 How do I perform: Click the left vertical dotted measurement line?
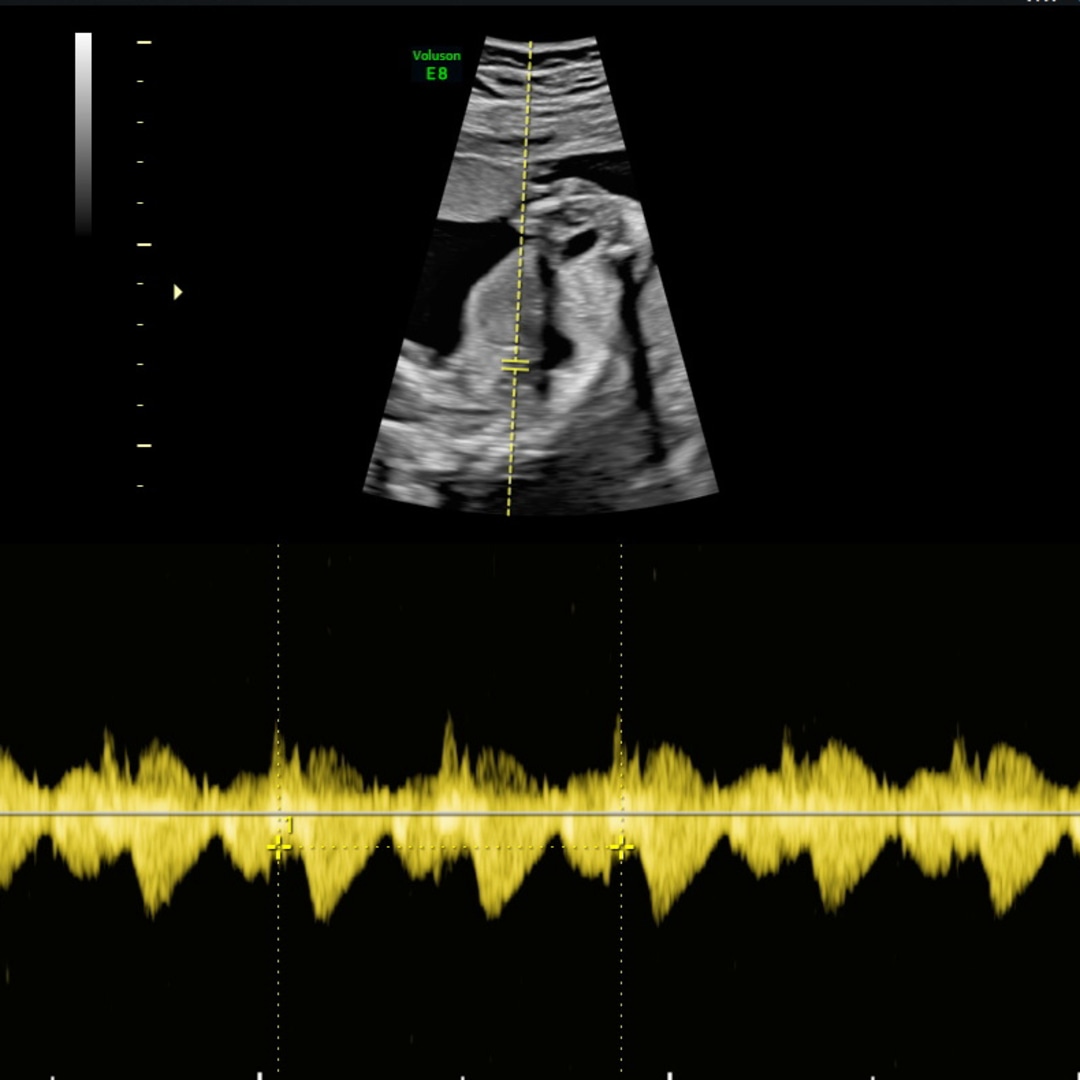[x=278, y=620]
